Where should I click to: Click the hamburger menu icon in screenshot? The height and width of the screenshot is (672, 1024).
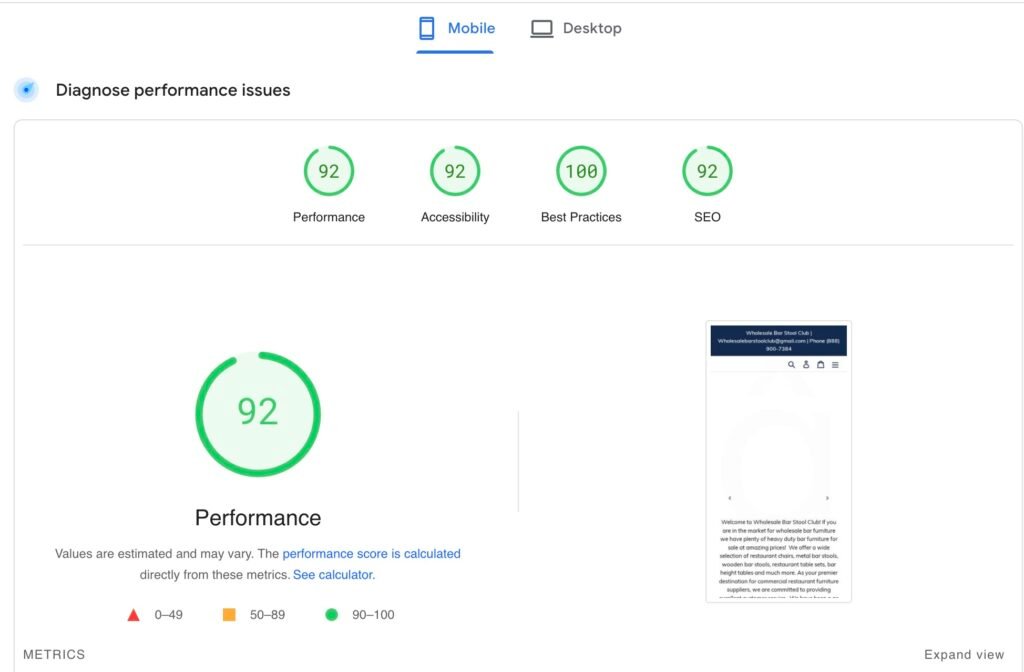coord(835,365)
